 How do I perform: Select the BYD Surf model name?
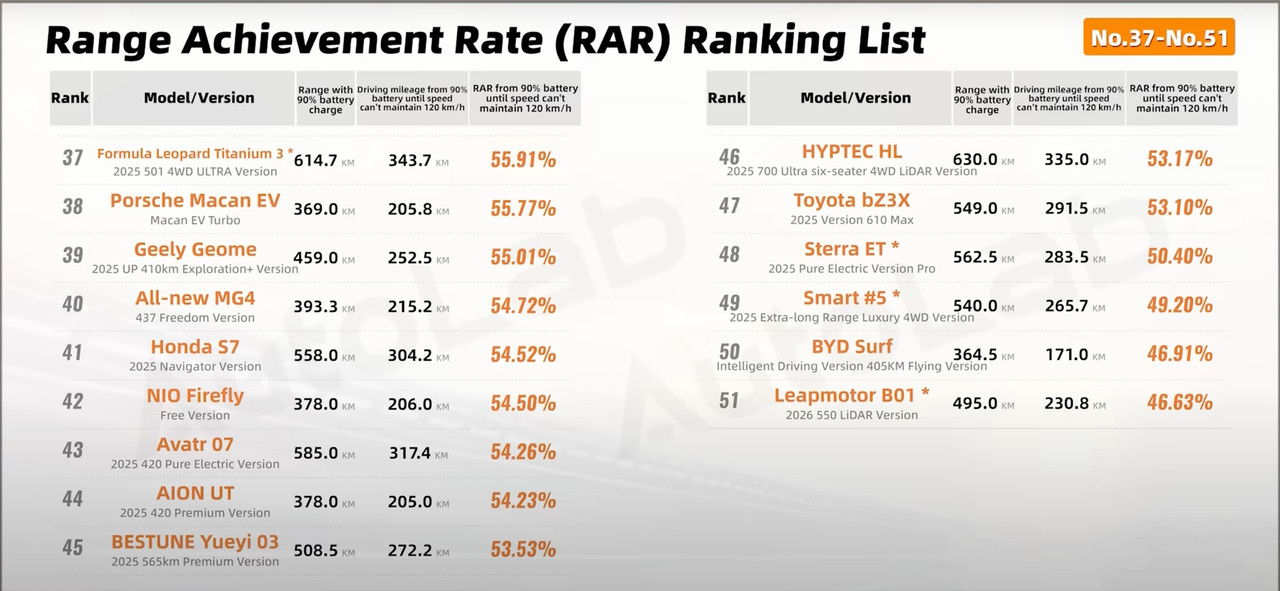pos(852,346)
